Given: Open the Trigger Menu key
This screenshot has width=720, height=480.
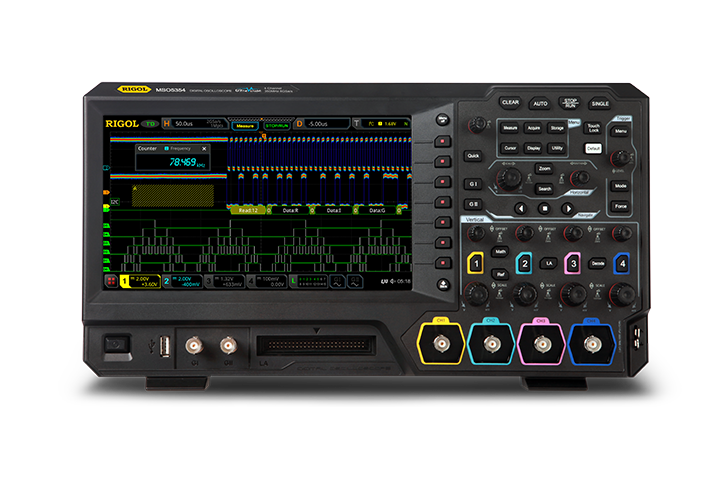Looking at the screenshot, I should [x=621, y=131].
